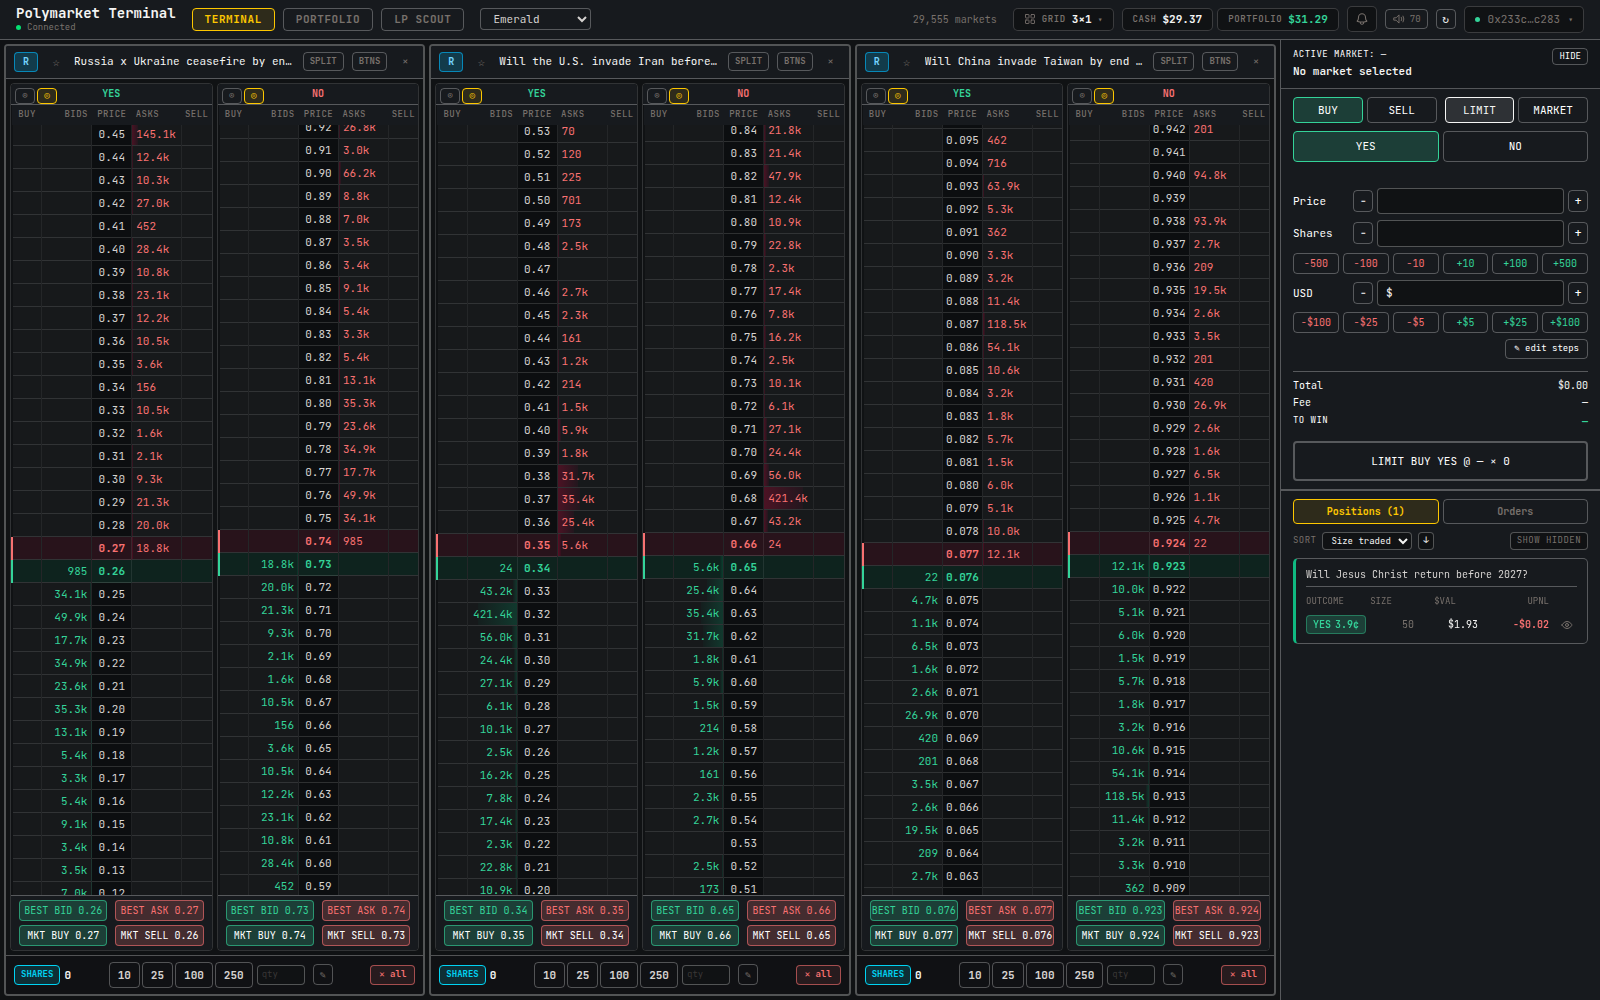Viewport: 1600px width, 1000px height.
Task: Select NO outcome in the order entry panel
Action: click(x=1515, y=146)
